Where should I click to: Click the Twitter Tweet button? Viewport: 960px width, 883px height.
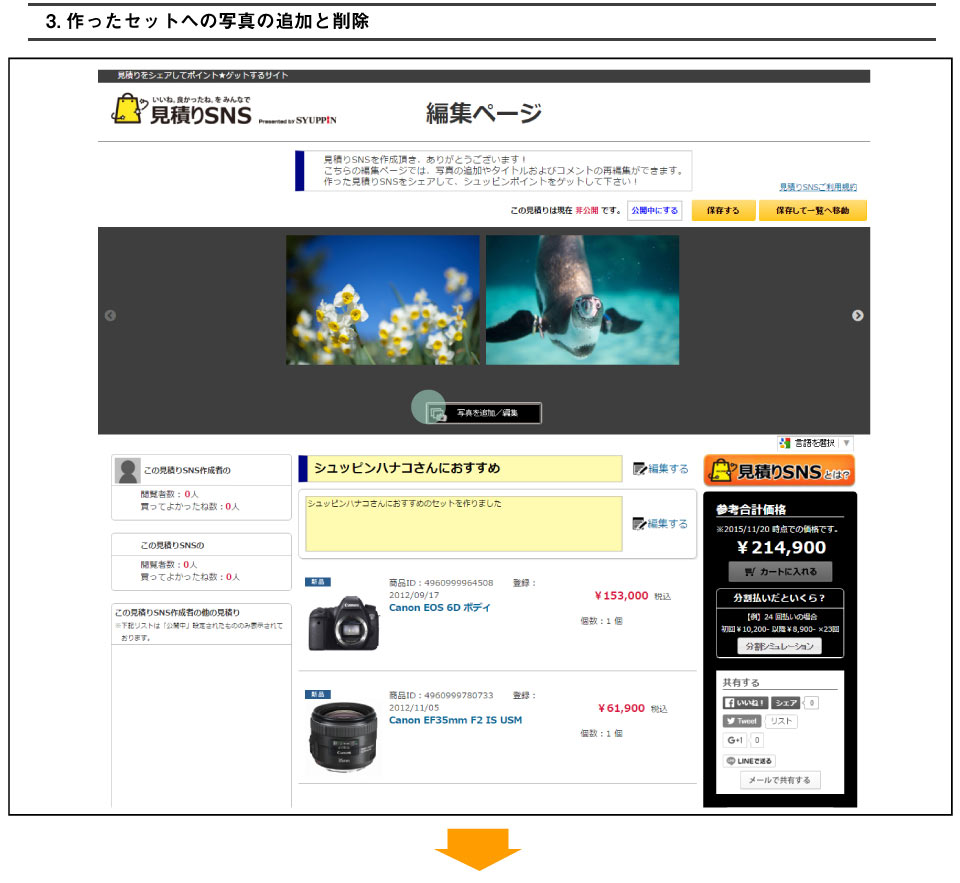pos(742,721)
